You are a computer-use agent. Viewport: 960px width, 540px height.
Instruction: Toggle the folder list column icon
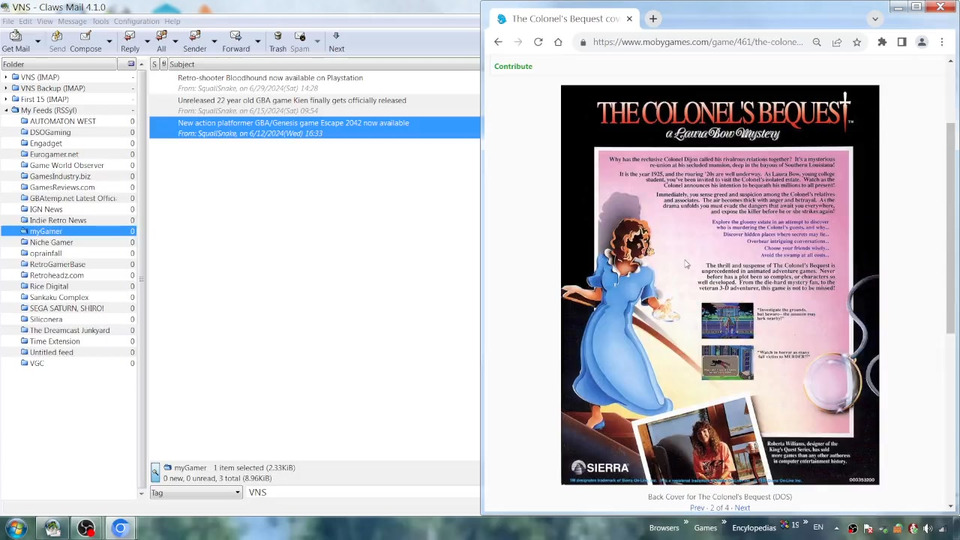[x=130, y=64]
